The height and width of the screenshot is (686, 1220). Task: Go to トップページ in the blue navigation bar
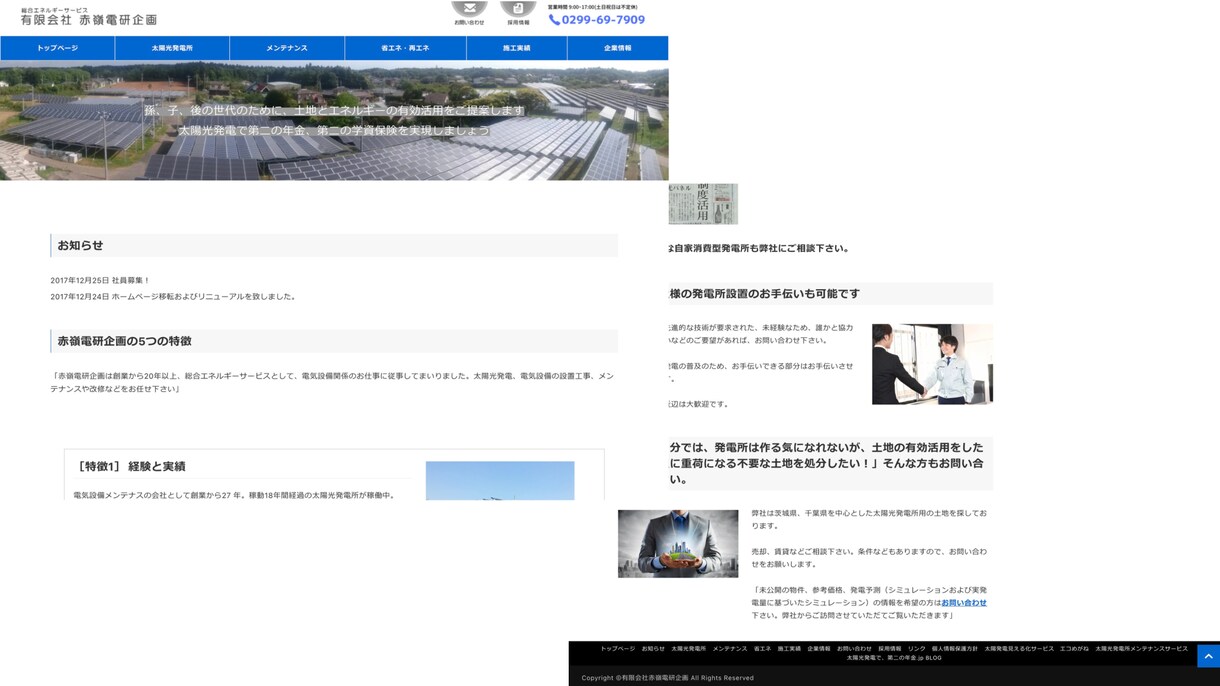click(57, 48)
